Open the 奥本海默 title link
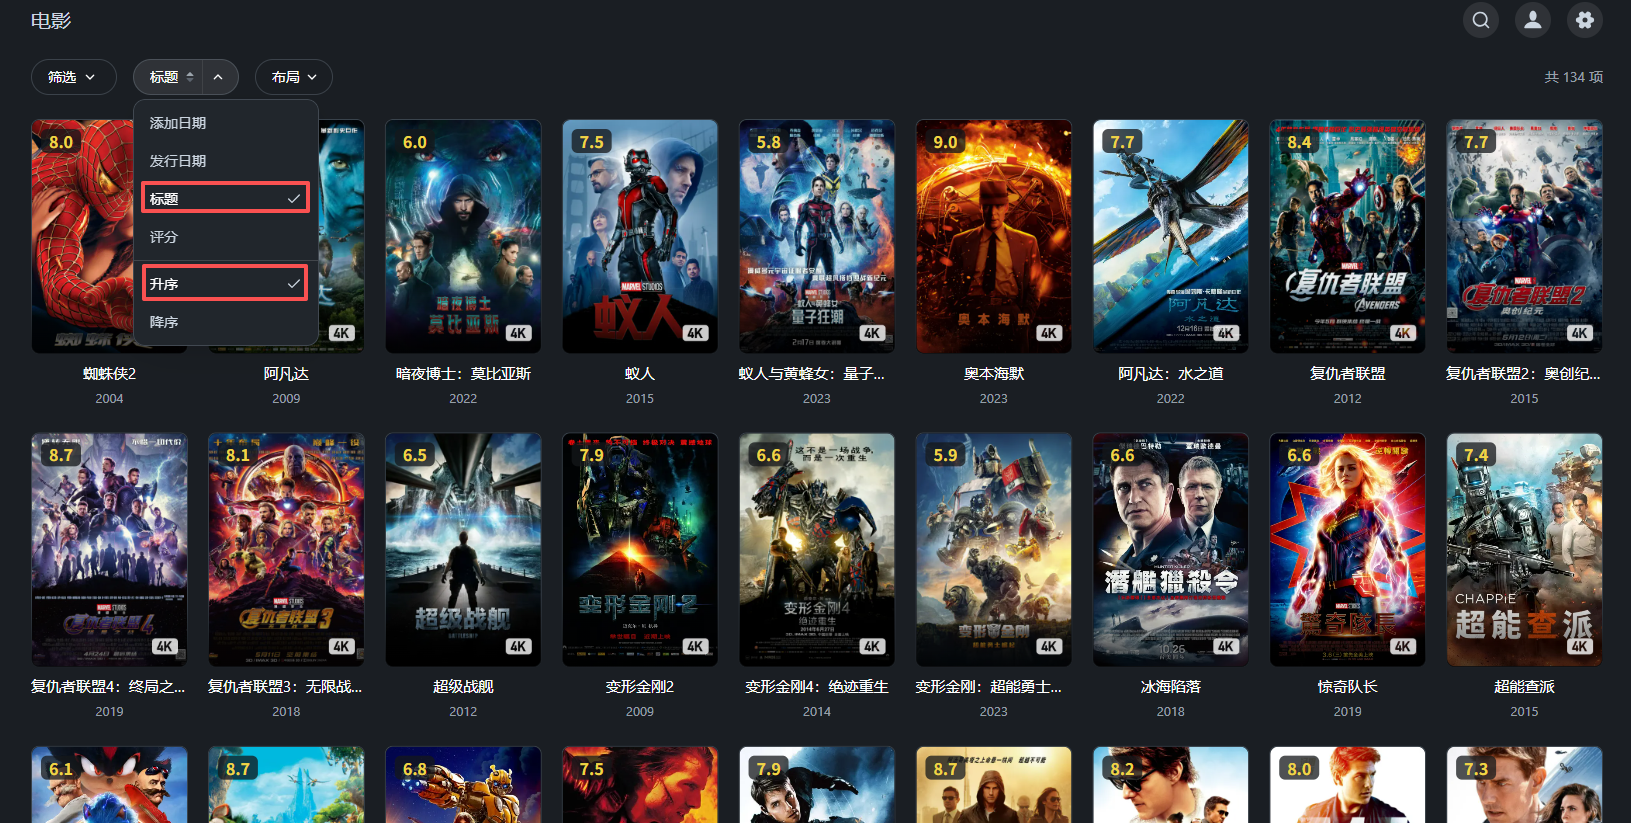 (994, 374)
